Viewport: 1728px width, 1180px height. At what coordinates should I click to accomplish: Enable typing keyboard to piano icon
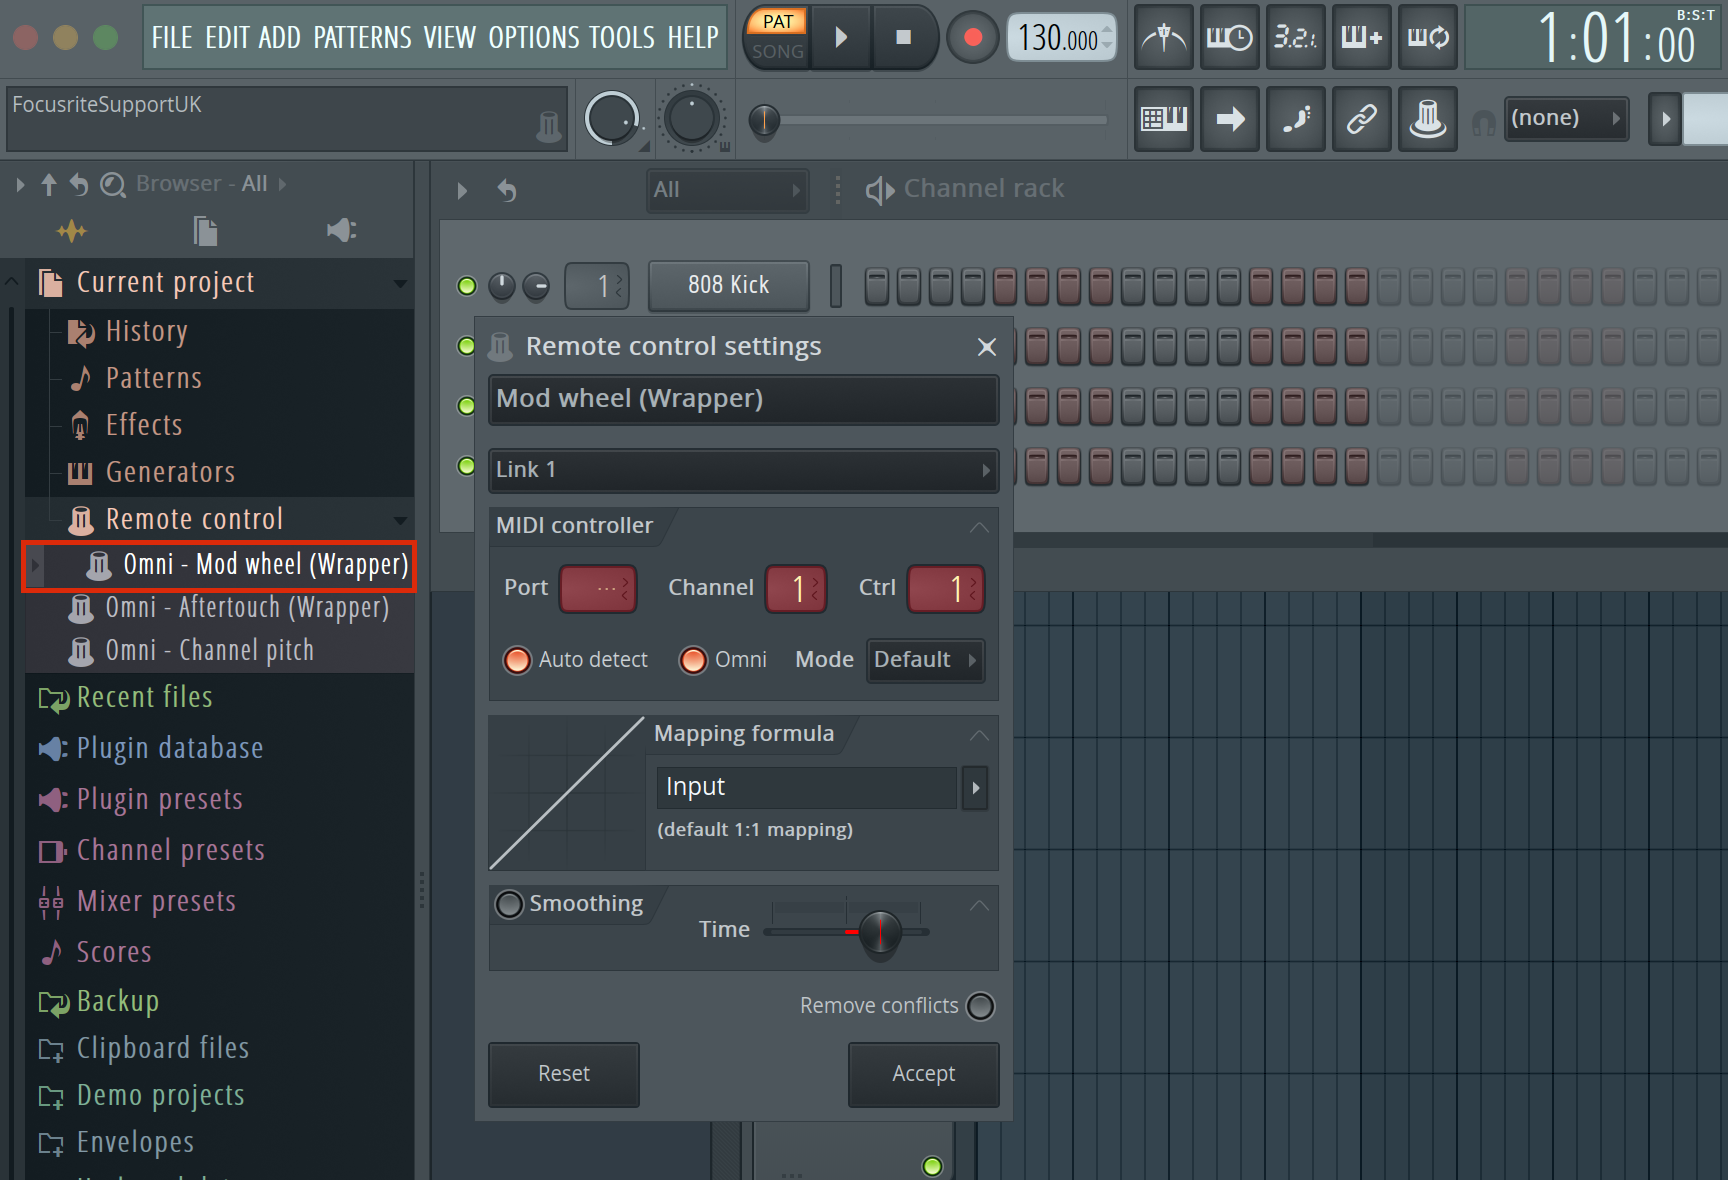[1164, 119]
